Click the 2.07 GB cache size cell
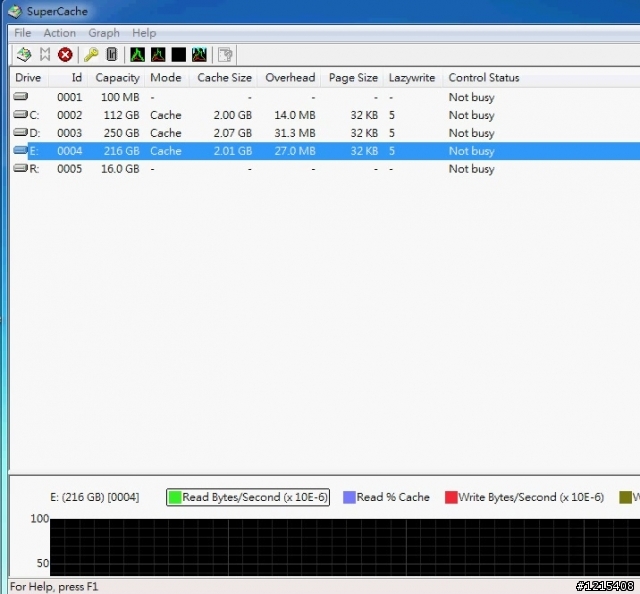The image size is (640, 594). (x=233, y=133)
